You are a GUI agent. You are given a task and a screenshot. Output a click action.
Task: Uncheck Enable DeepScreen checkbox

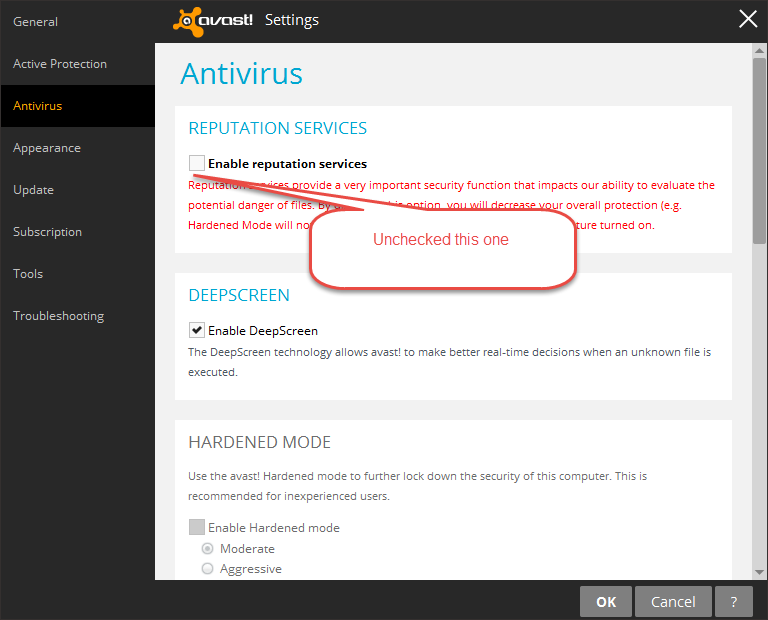pyautogui.click(x=197, y=331)
